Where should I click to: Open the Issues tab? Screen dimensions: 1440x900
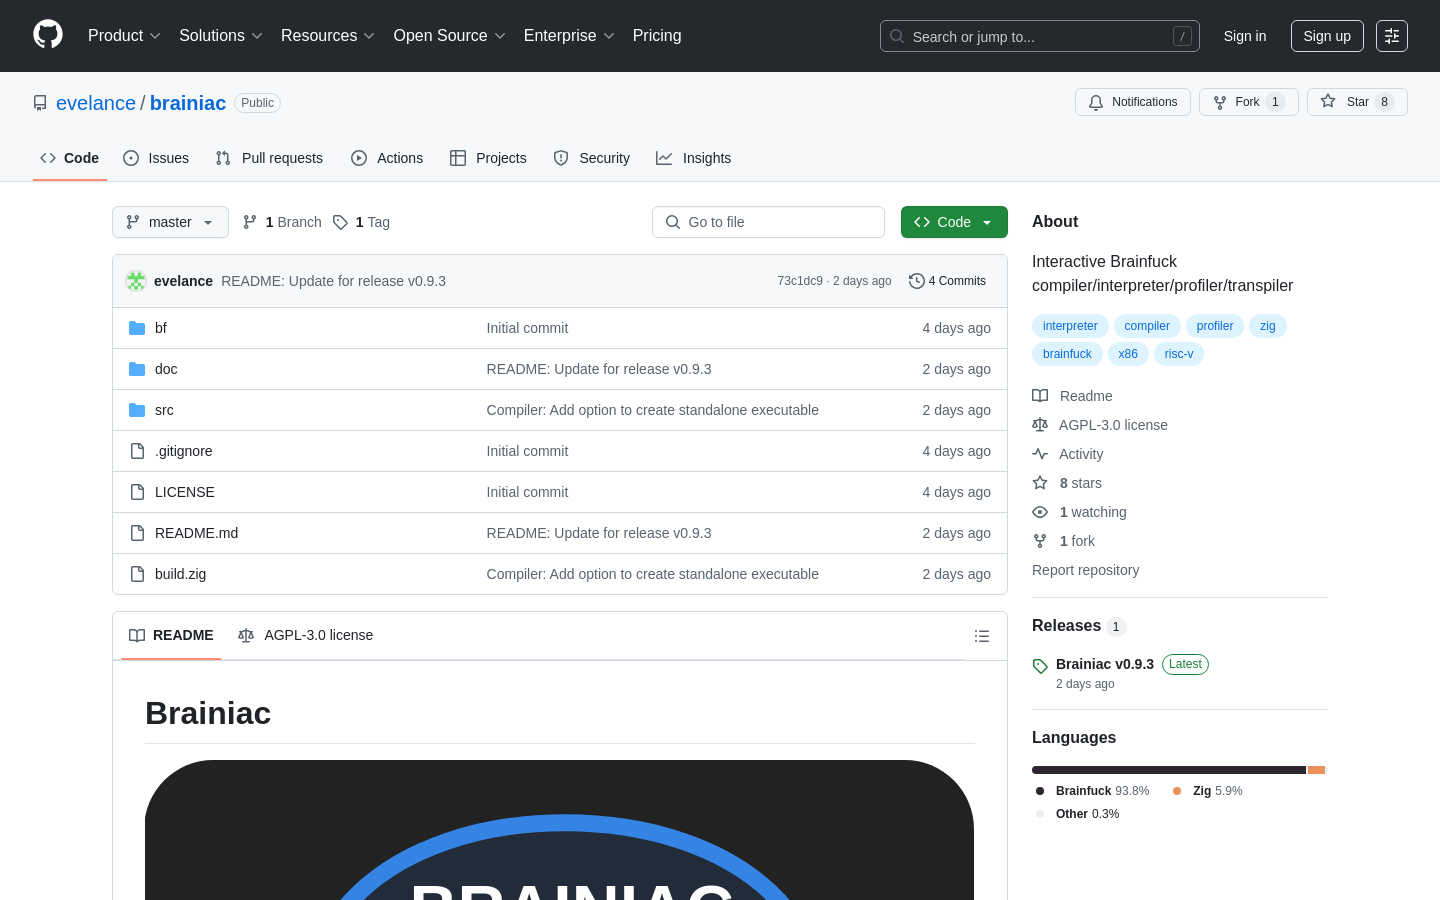tap(156, 158)
